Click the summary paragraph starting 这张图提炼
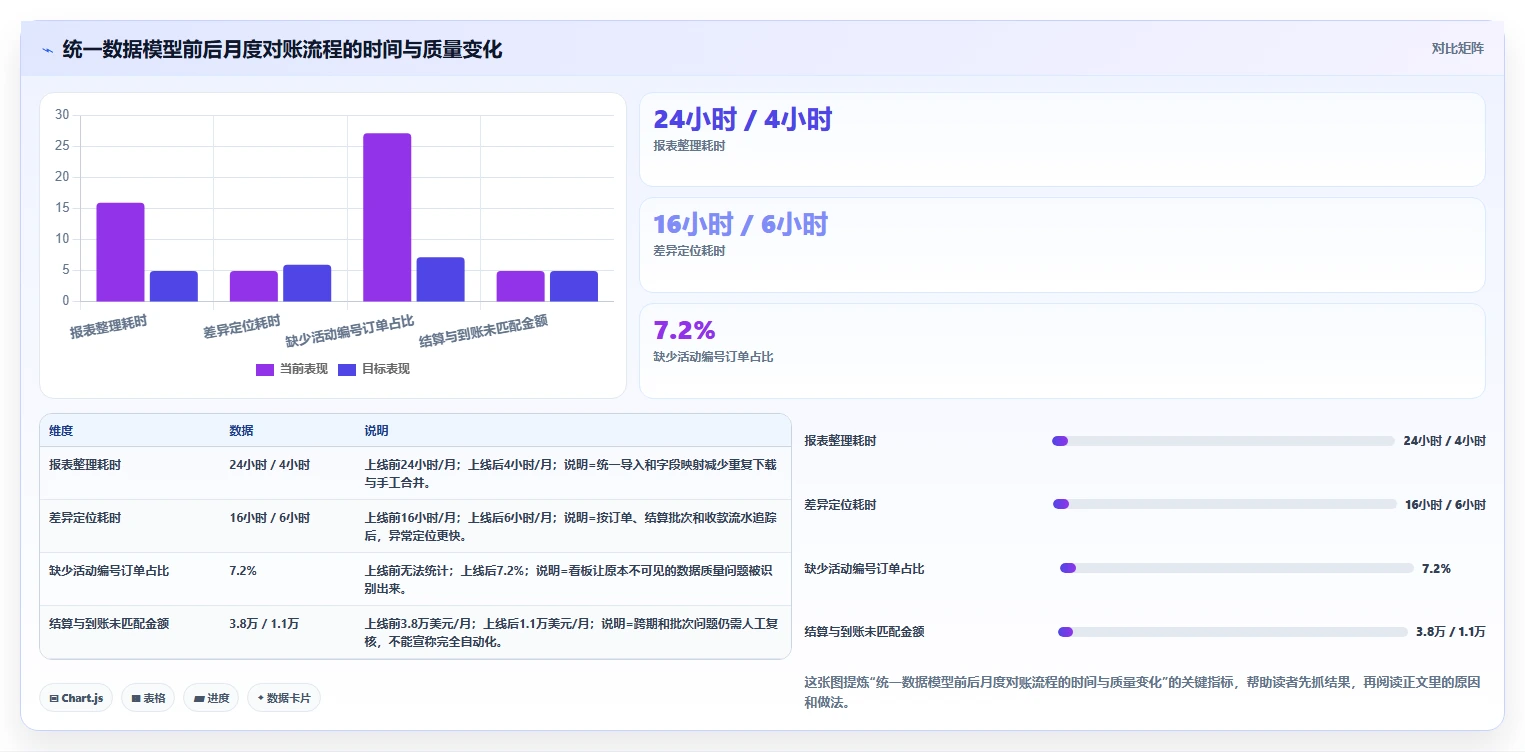 (1142, 692)
